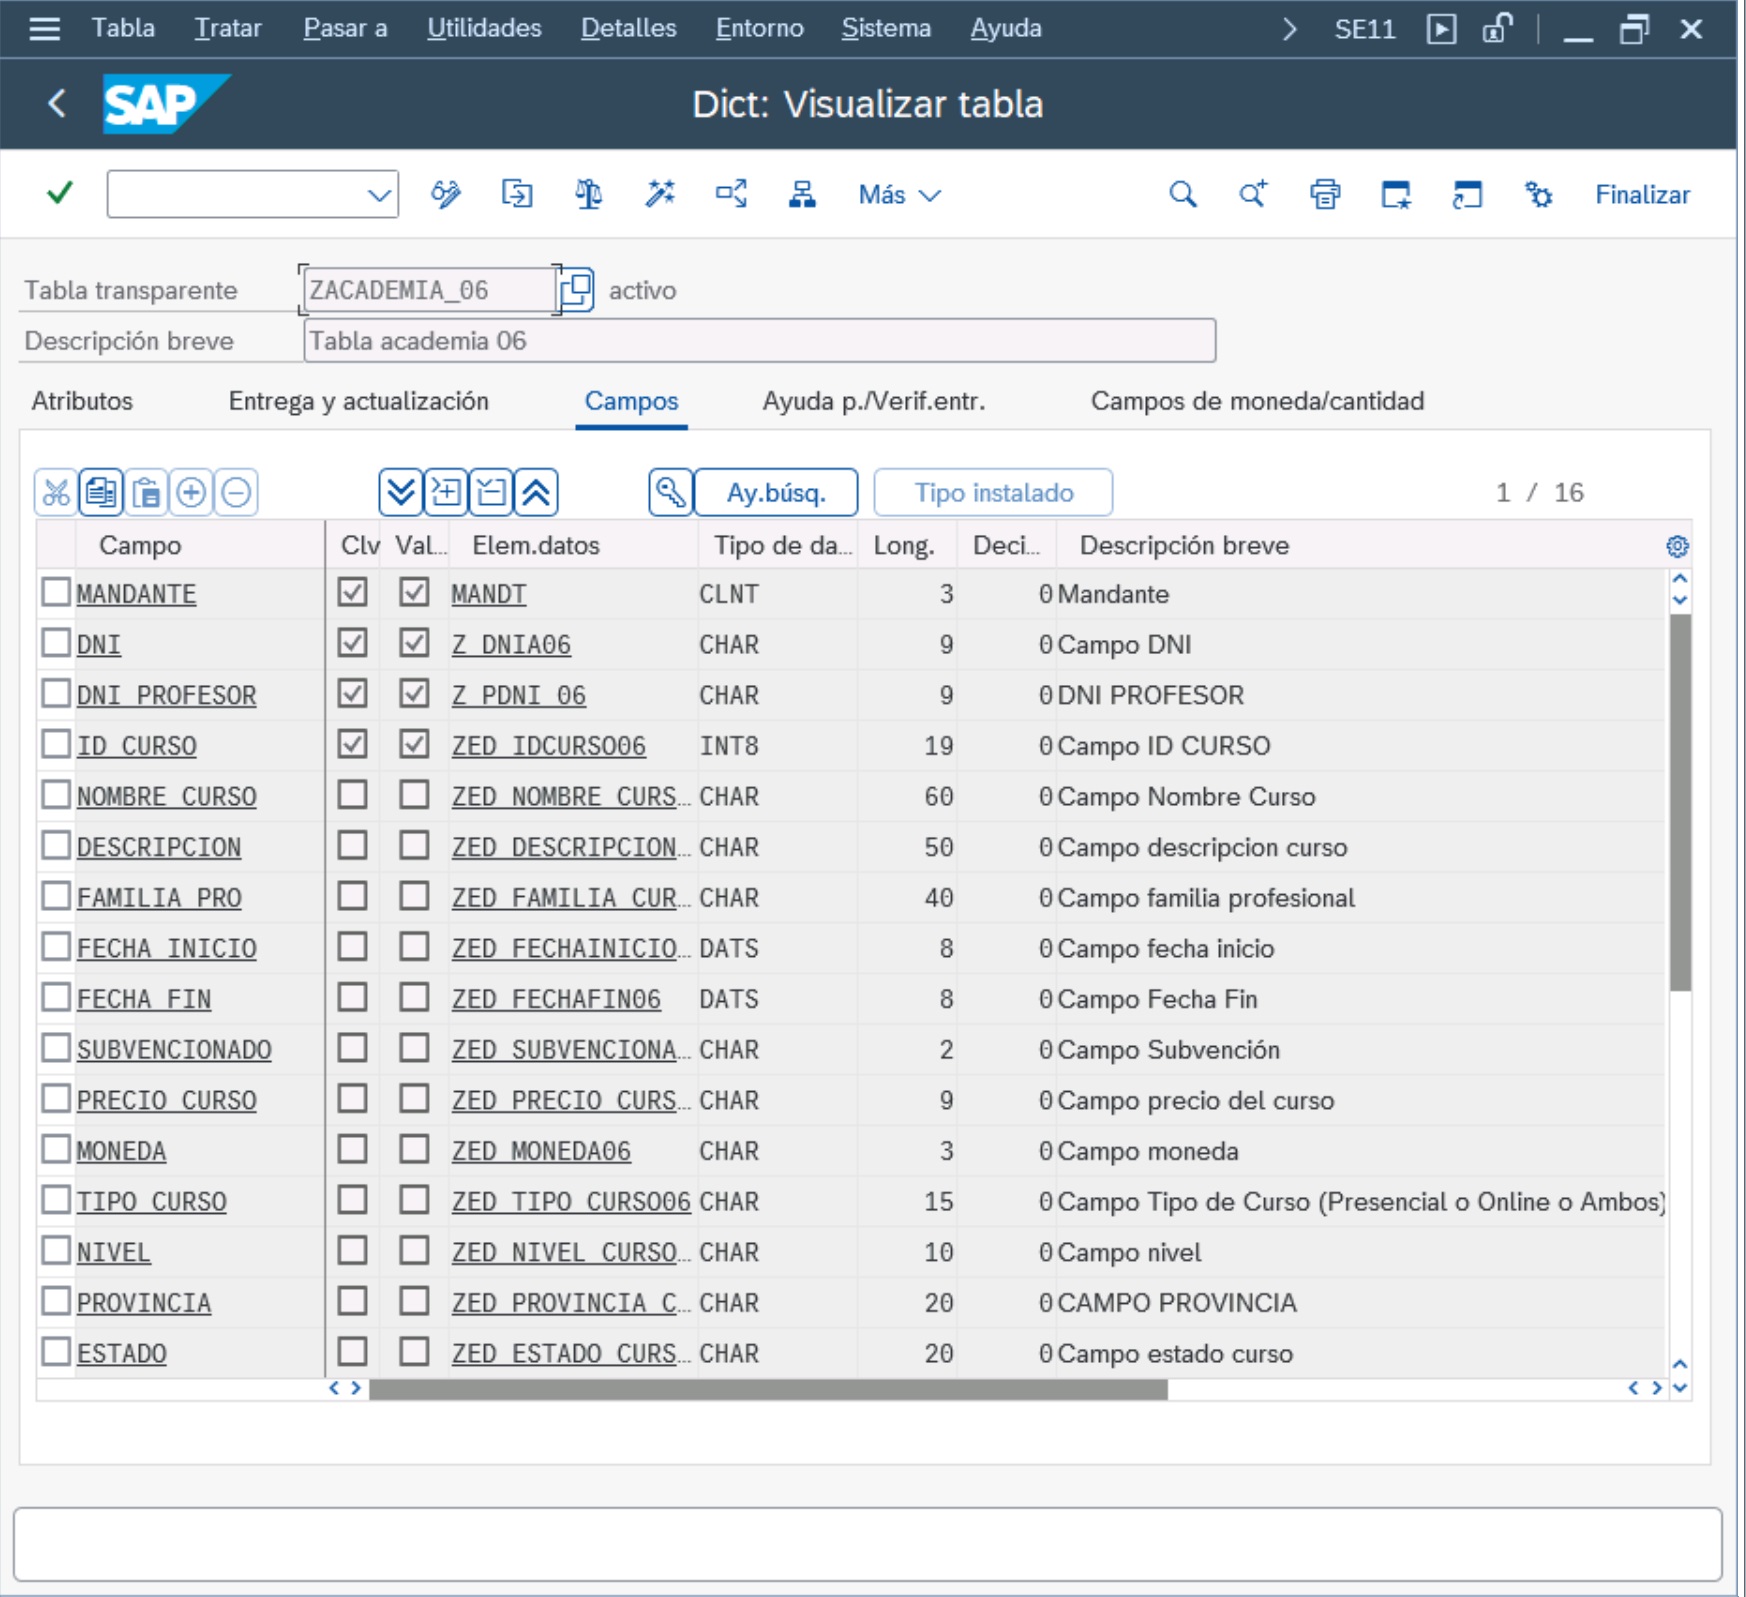Open the command field dropdown
Screen dimensions: 1746x1597
(x=378, y=195)
